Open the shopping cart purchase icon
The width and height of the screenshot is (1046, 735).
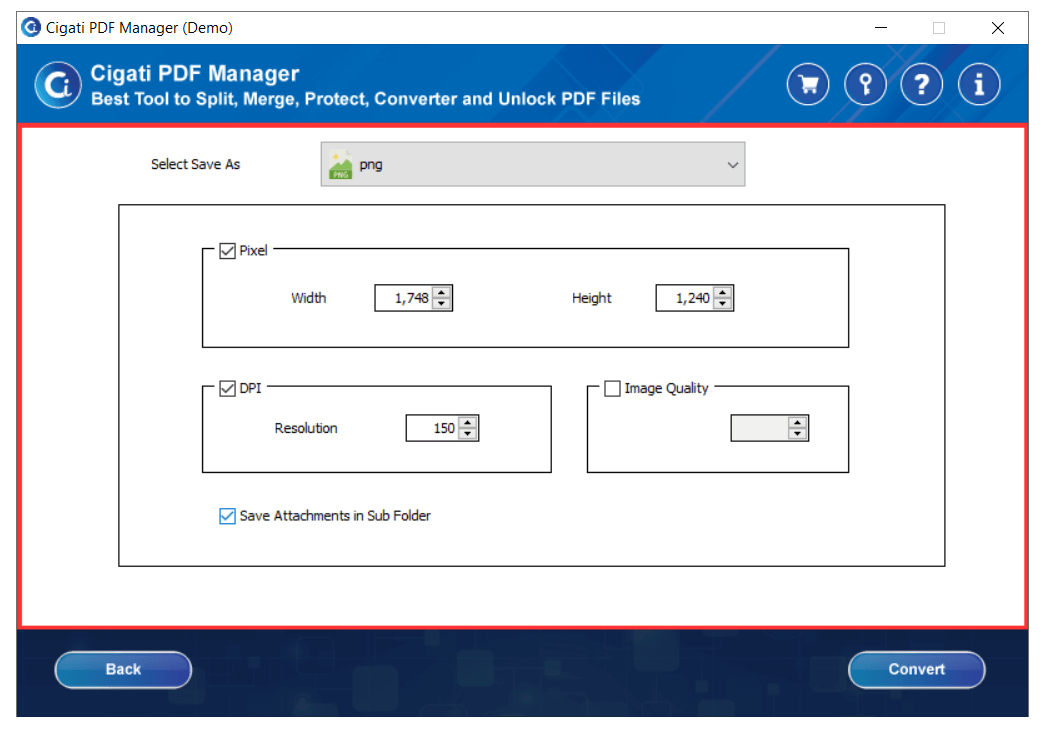tap(808, 85)
